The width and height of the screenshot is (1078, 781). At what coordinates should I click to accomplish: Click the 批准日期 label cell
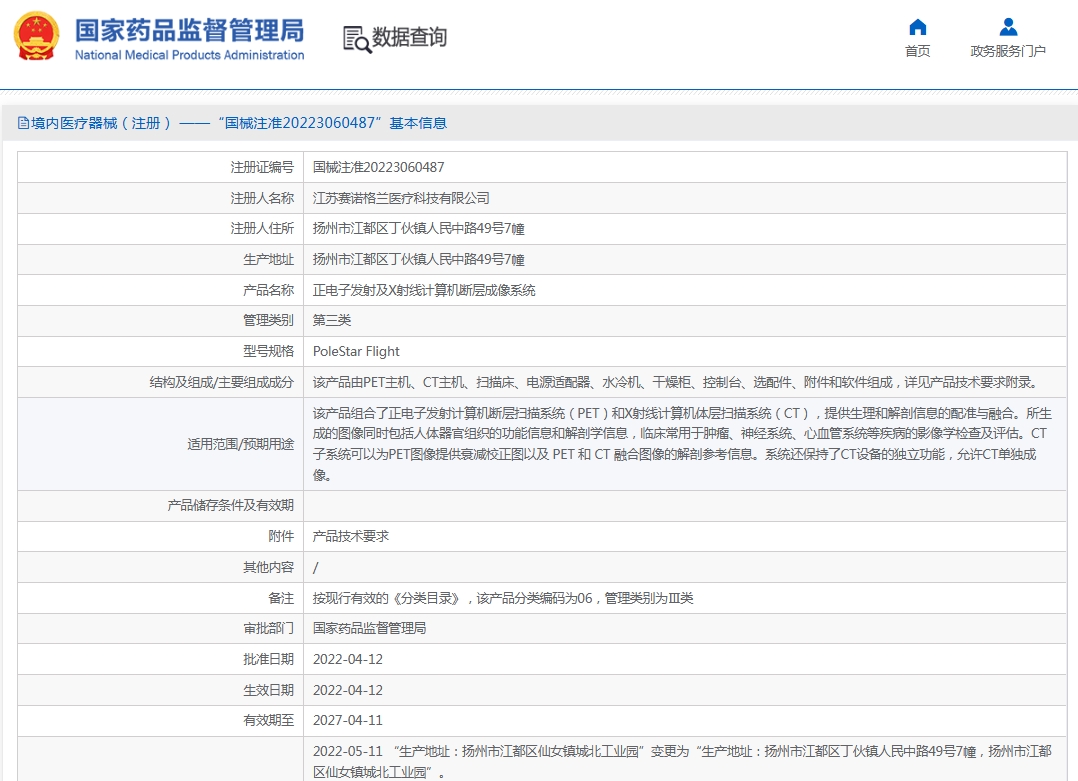[x=160, y=659]
